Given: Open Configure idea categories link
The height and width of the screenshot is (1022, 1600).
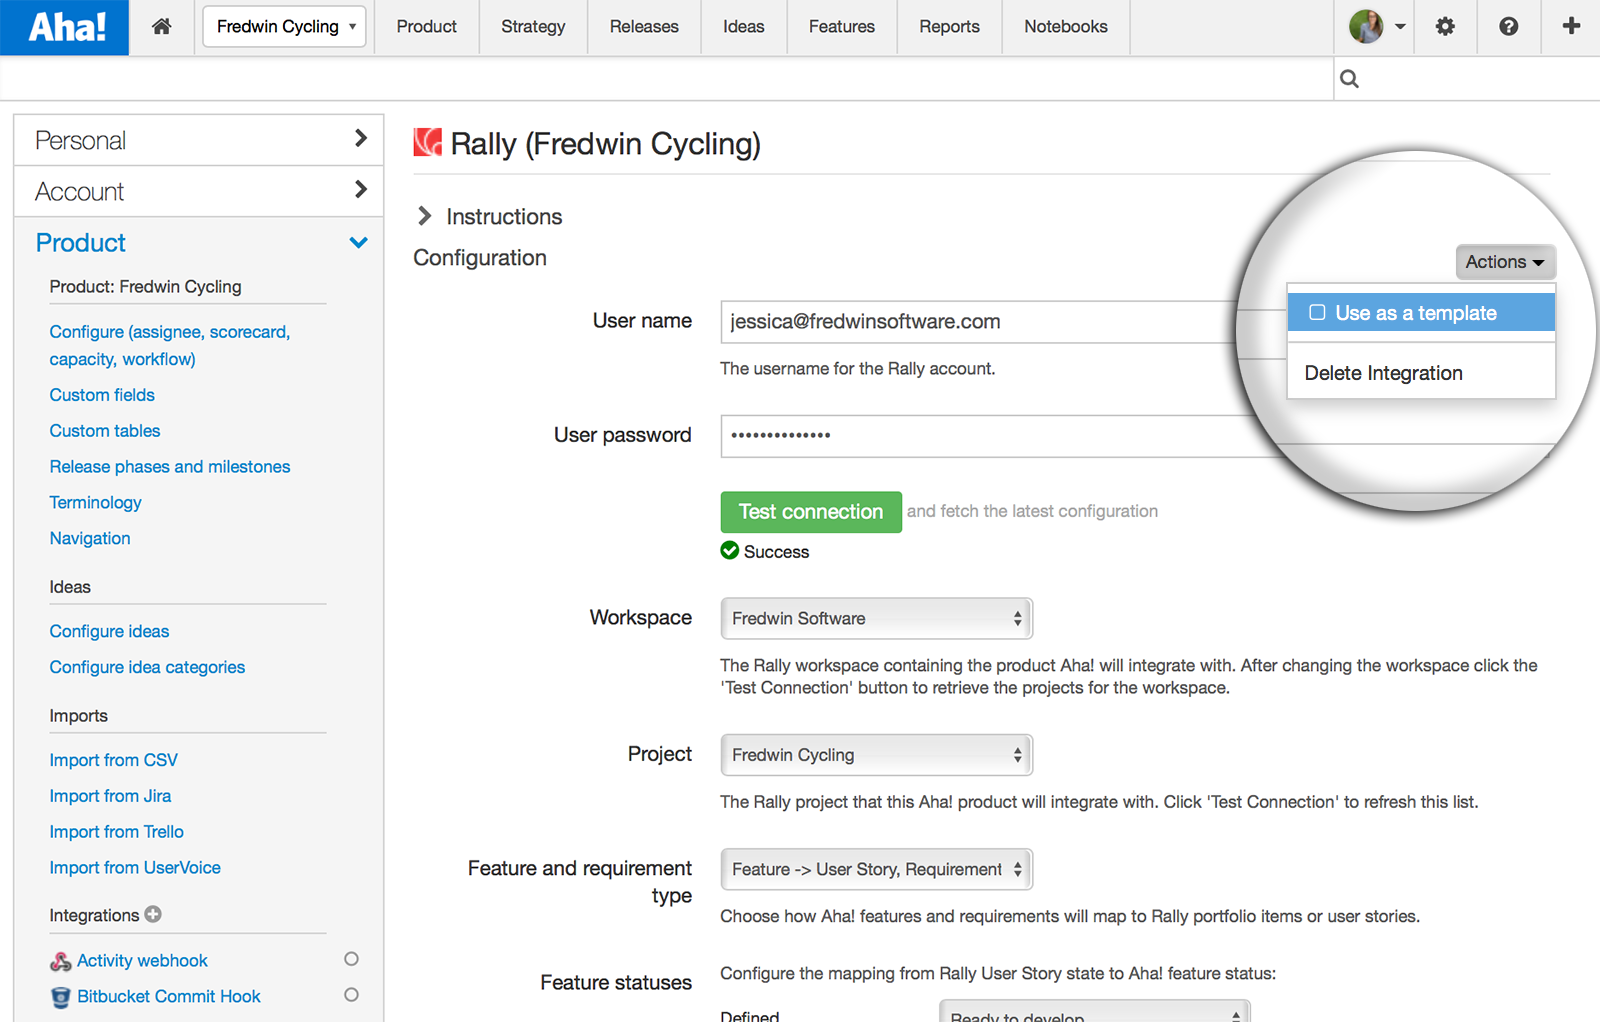Looking at the screenshot, I should pyautogui.click(x=147, y=667).
